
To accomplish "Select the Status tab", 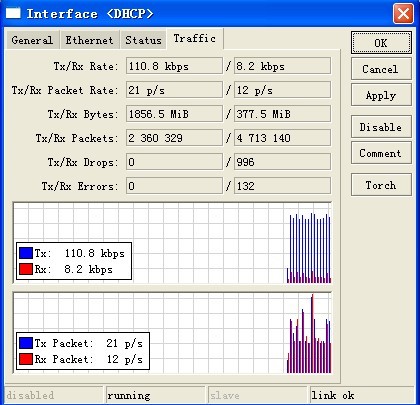I will 143,40.
